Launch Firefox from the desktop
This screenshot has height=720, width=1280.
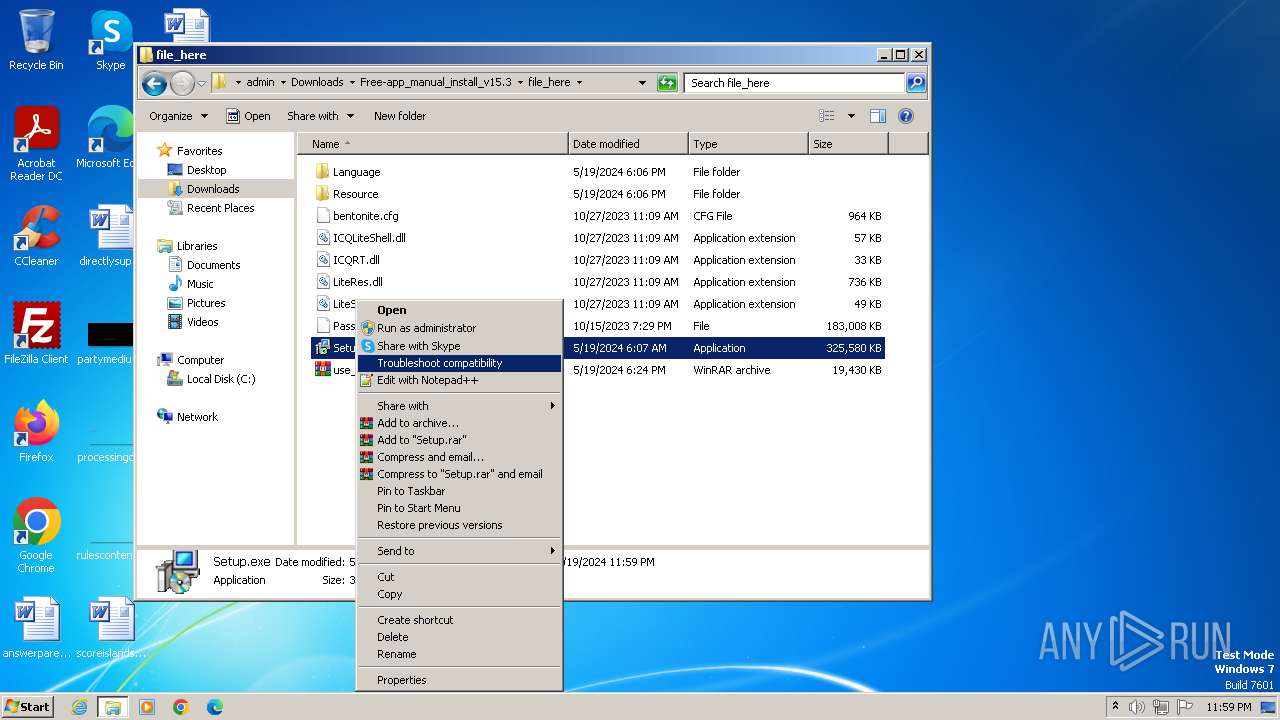(36, 431)
